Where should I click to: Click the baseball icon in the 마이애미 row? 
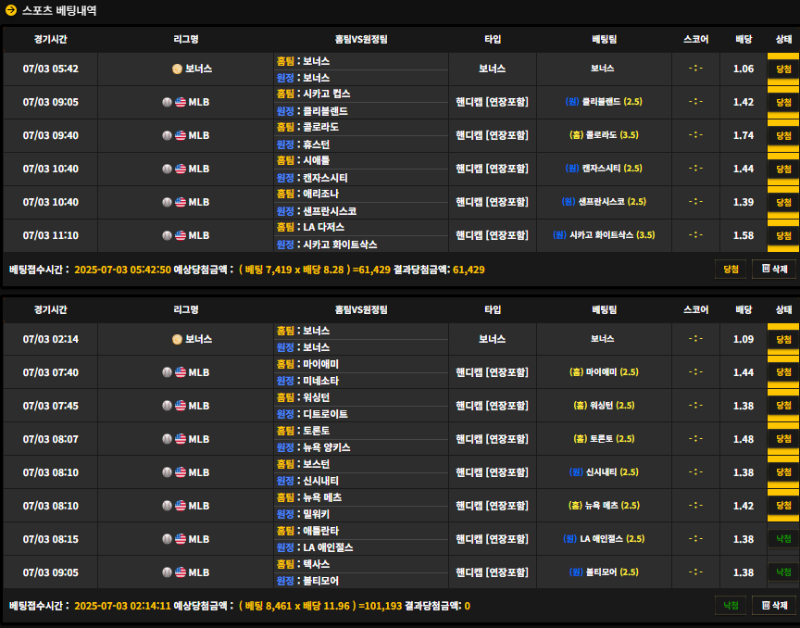pos(167,372)
